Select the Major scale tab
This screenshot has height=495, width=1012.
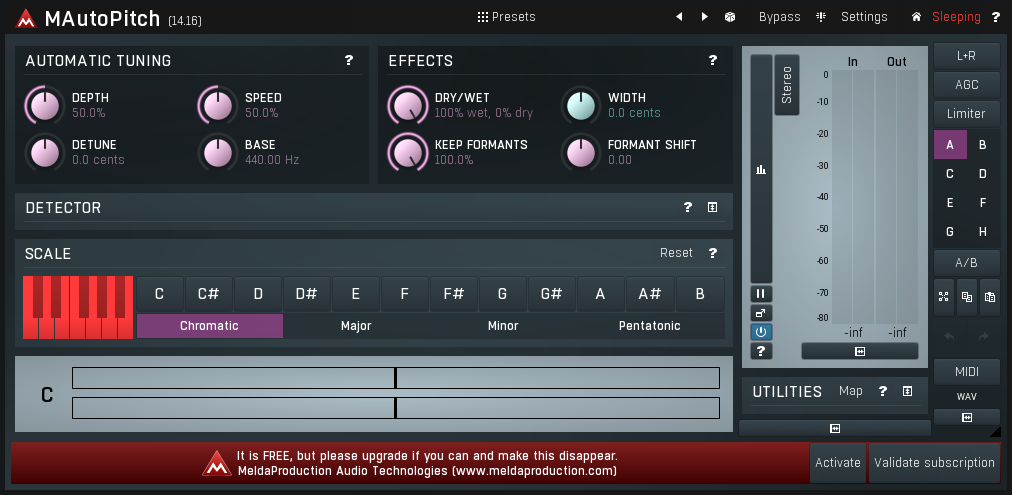(x=356, y=326)
